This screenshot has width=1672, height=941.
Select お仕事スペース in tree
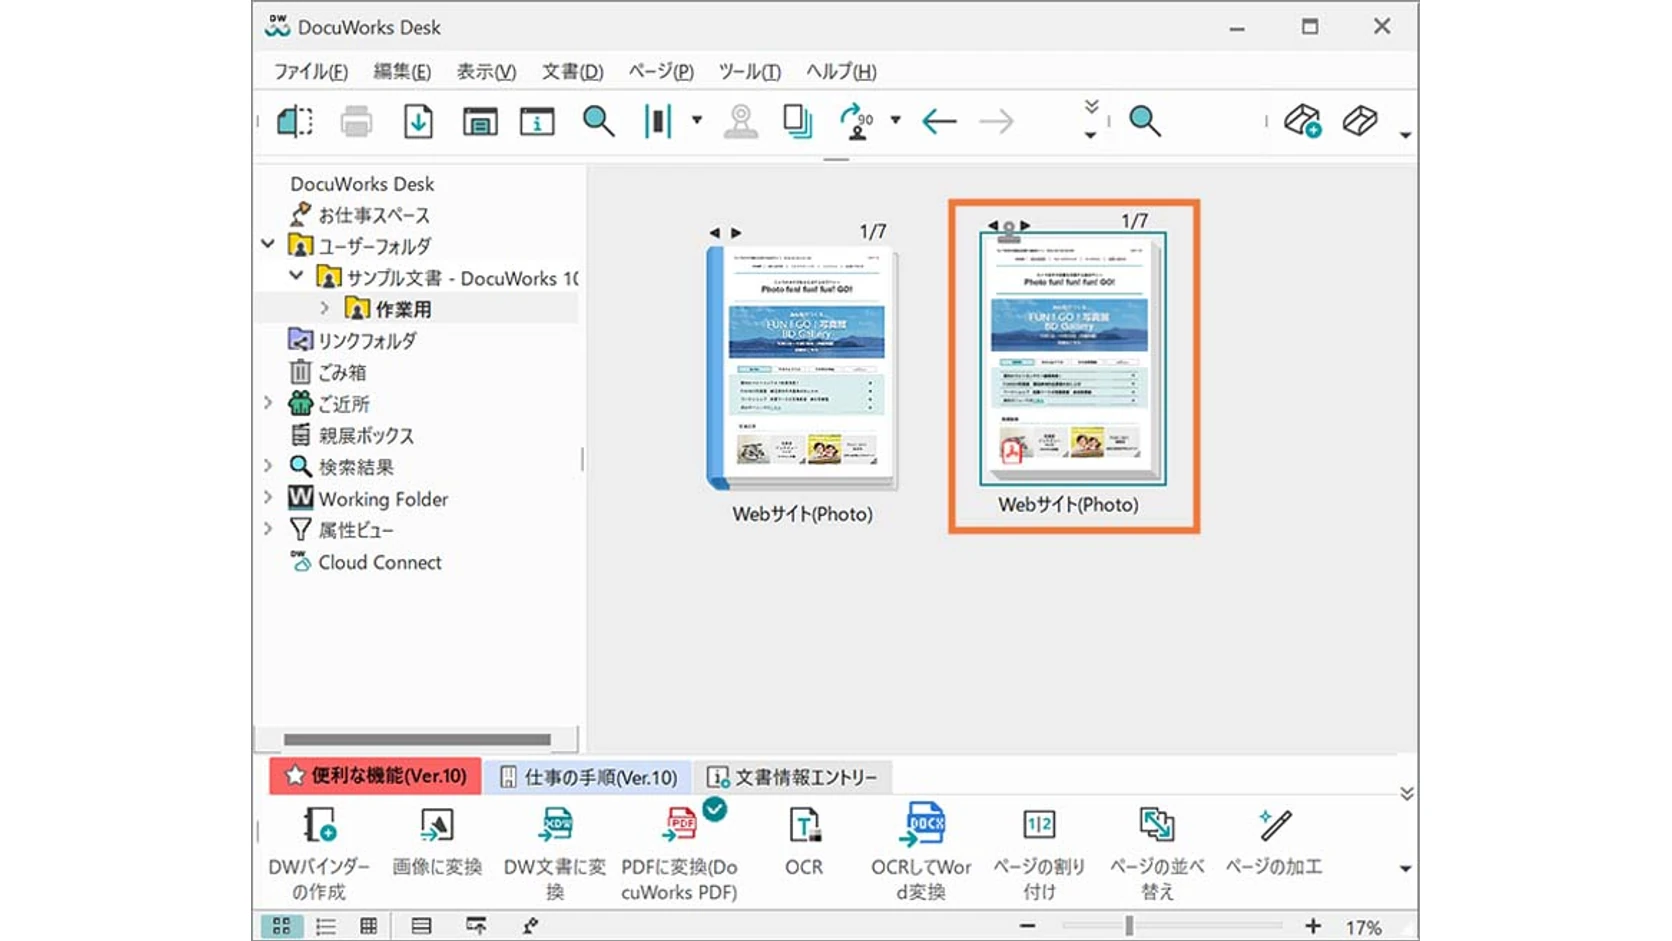(x=359, y=214)
